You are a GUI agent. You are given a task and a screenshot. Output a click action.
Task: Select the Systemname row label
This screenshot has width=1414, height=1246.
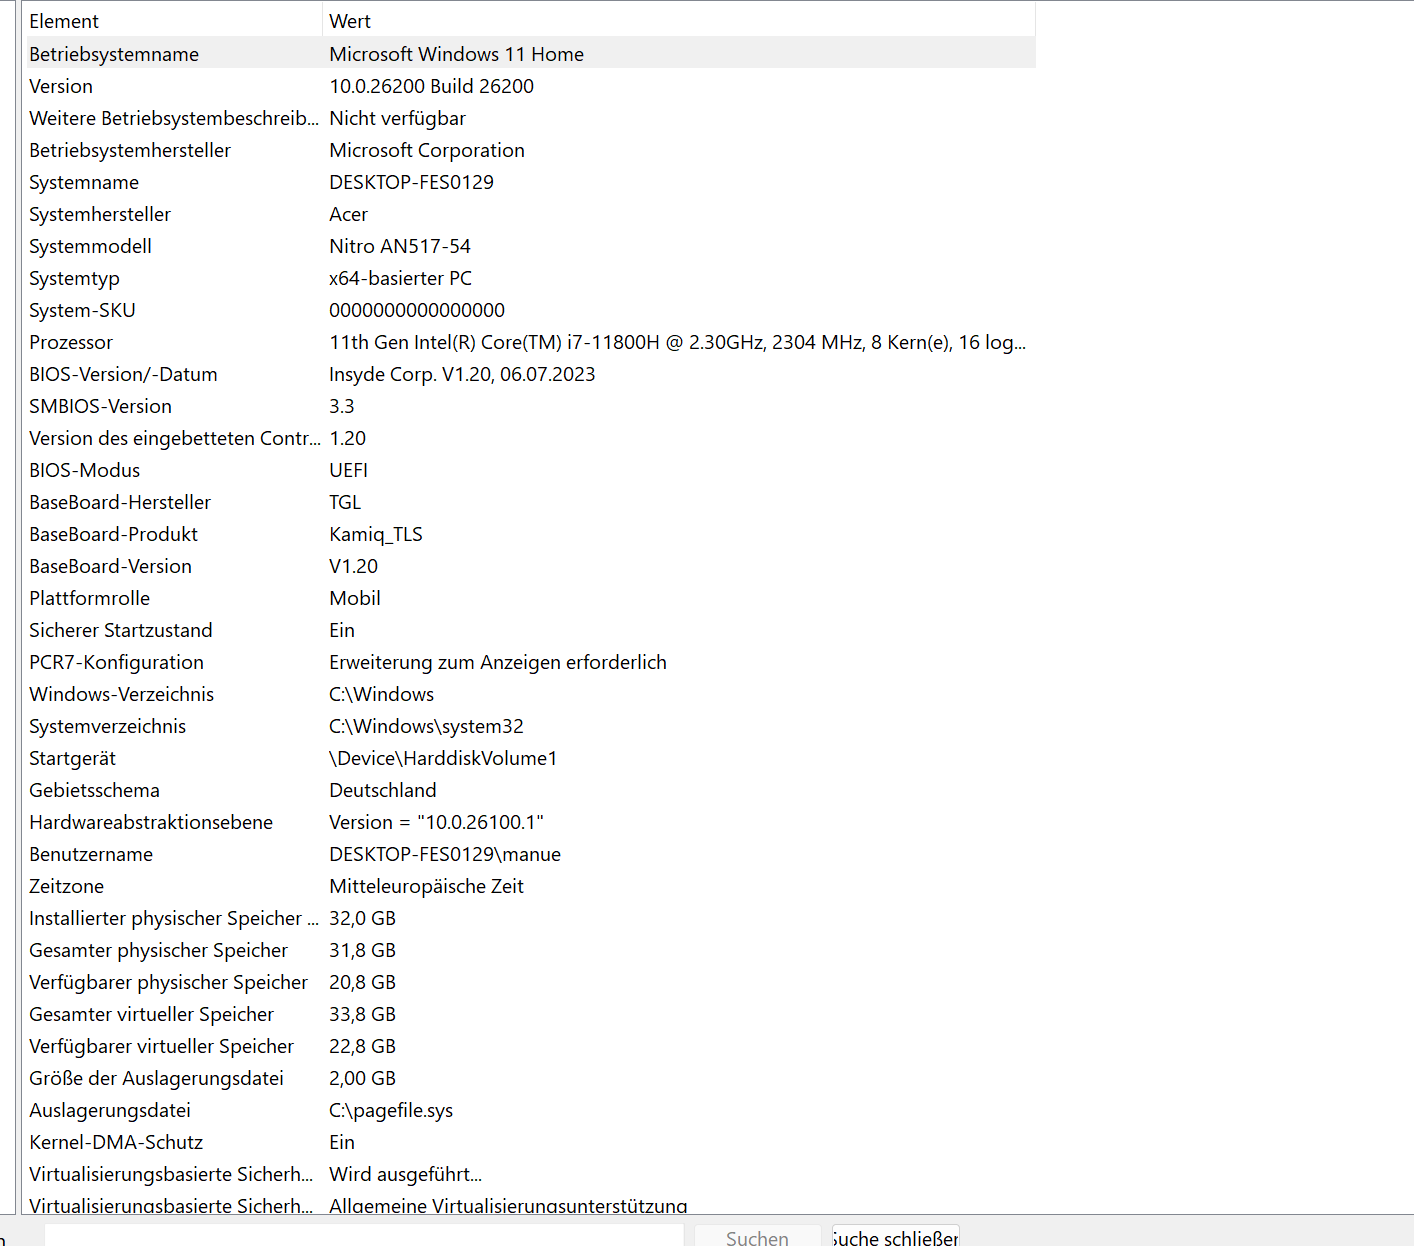click(84, 182)
